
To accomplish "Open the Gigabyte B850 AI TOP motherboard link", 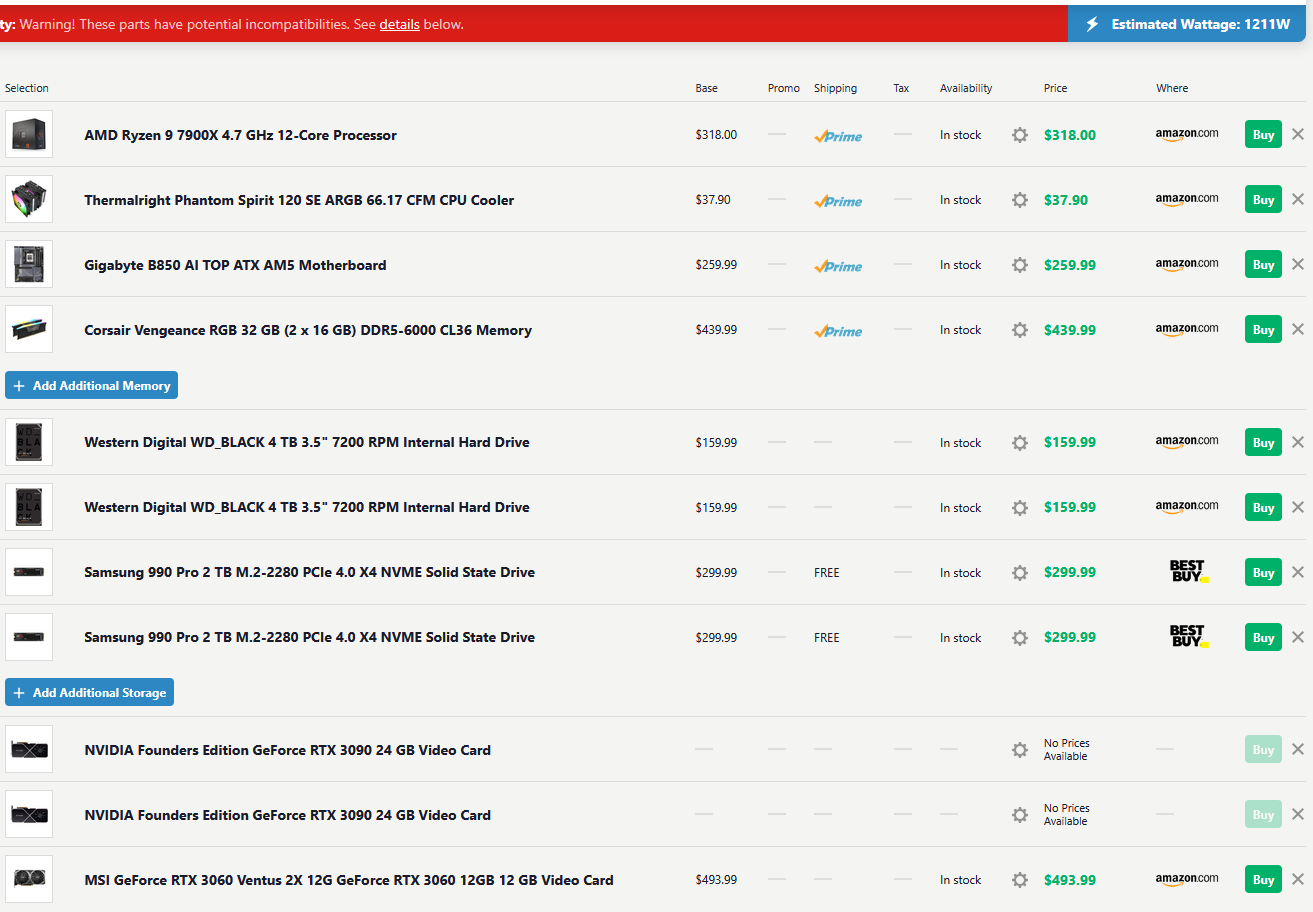I will 235,265.
